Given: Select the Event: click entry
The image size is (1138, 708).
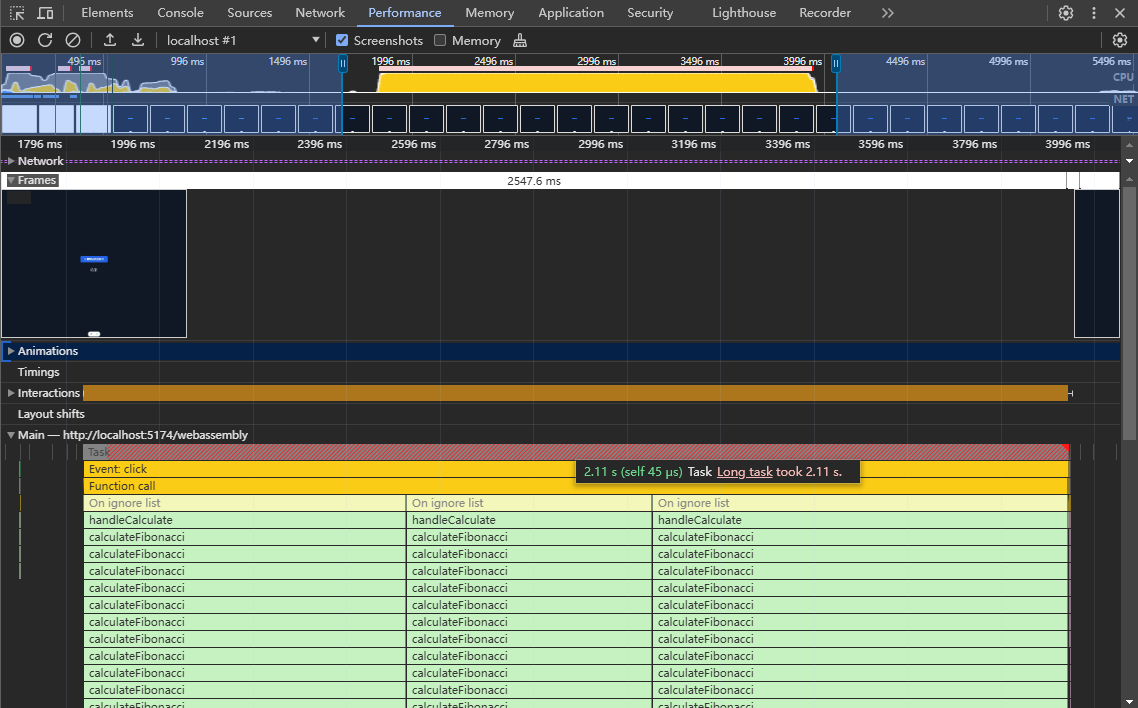Looking at the screenshot, I should (576, 469).
